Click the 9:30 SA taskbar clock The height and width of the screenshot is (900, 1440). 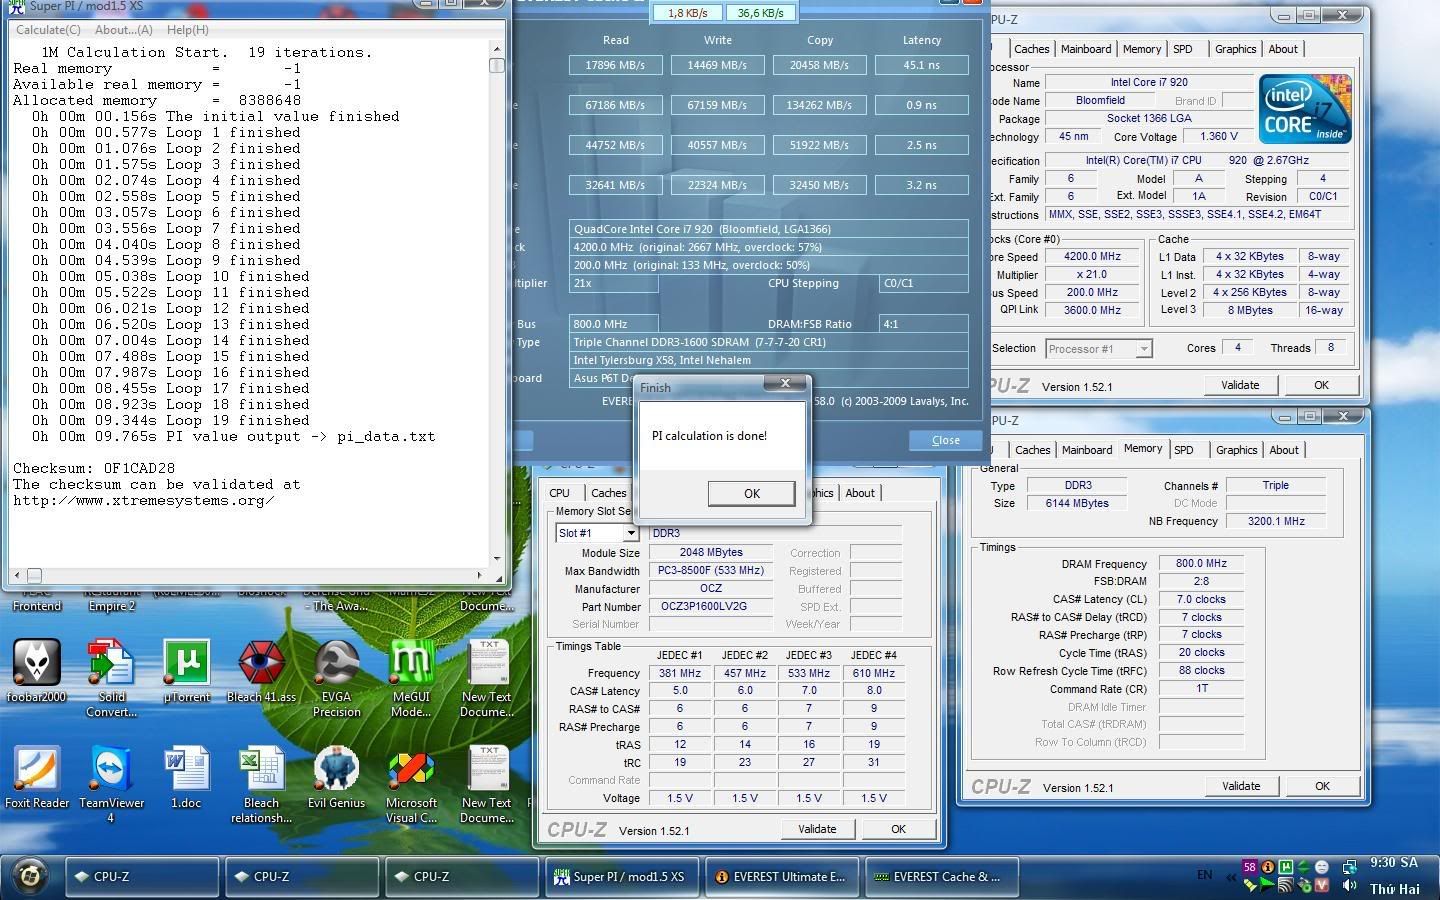click(x=1394, y=862)
